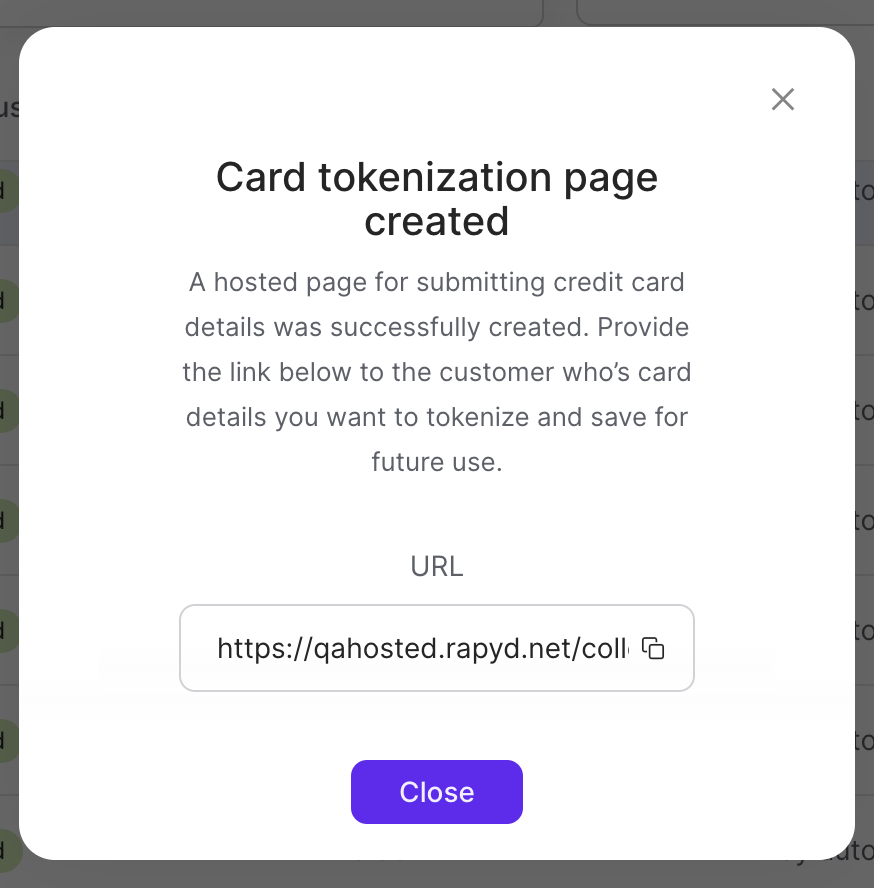874x888 pixels.
Task: Click the purple Close button at dialog bottom
Action: [x=437, y=791]
